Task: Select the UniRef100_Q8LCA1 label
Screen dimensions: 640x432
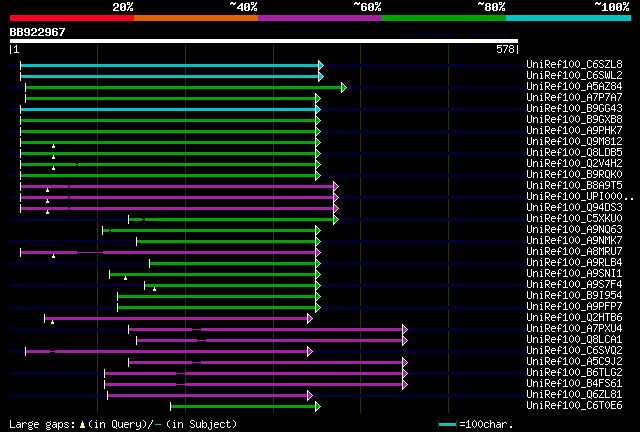Action: pyautogui.click(x=574, y=340)
